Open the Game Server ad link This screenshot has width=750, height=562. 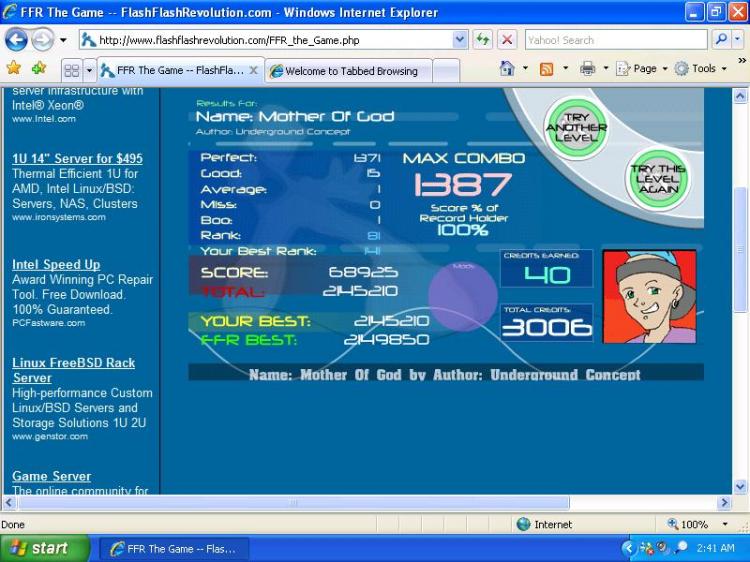pos(52,476)
